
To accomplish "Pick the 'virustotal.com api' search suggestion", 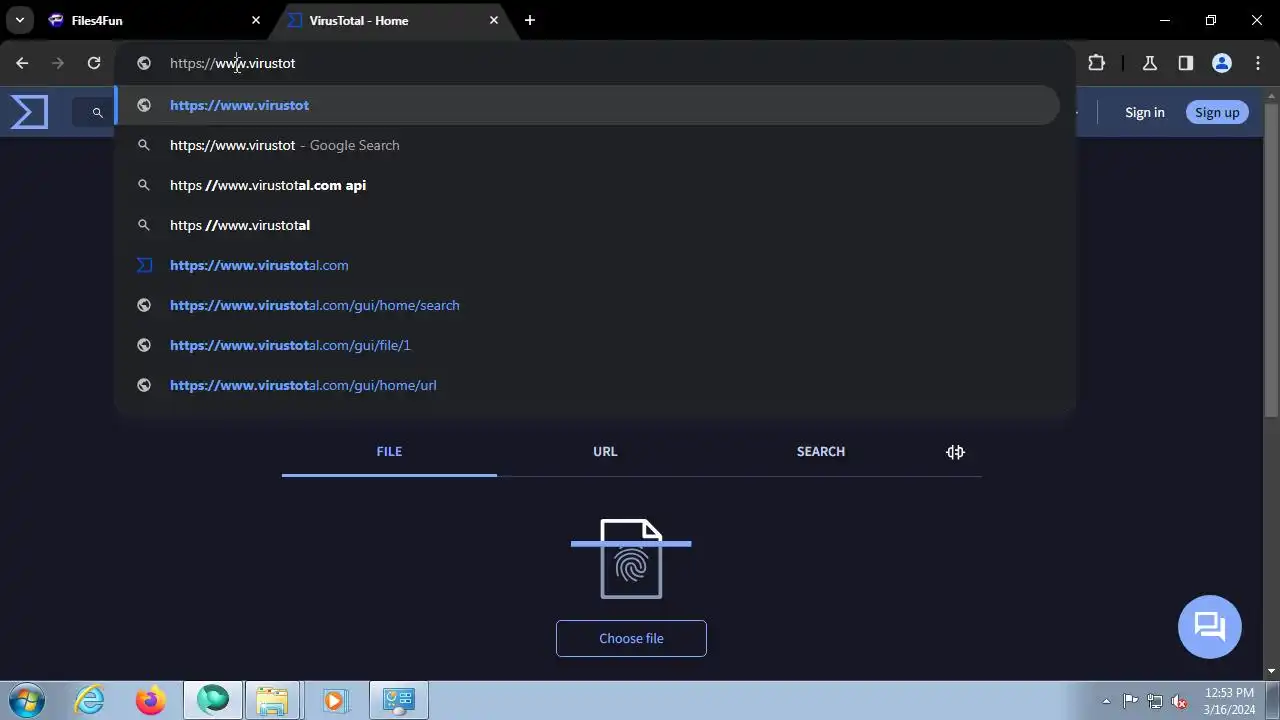I will (587, 185).
